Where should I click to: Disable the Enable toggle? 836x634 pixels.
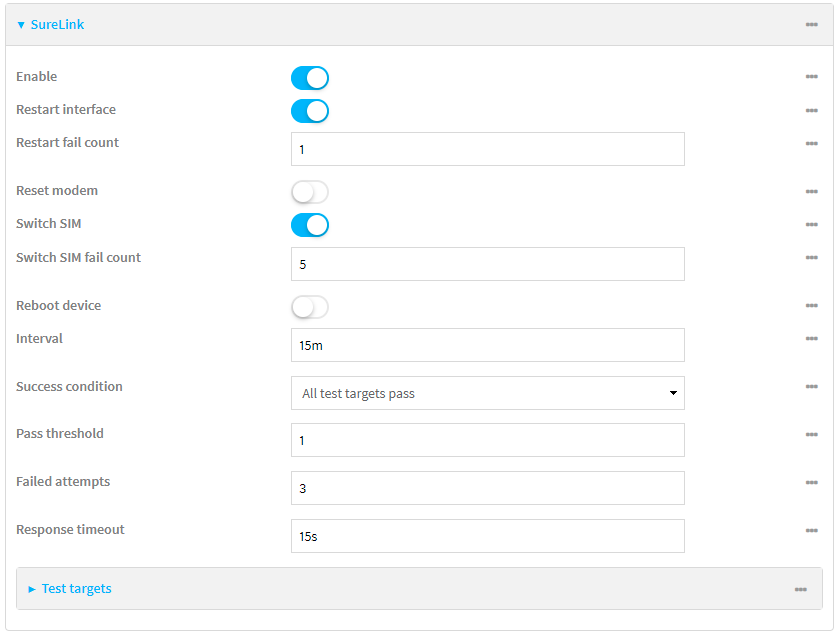pyautogui.click(x=309, y=77)
